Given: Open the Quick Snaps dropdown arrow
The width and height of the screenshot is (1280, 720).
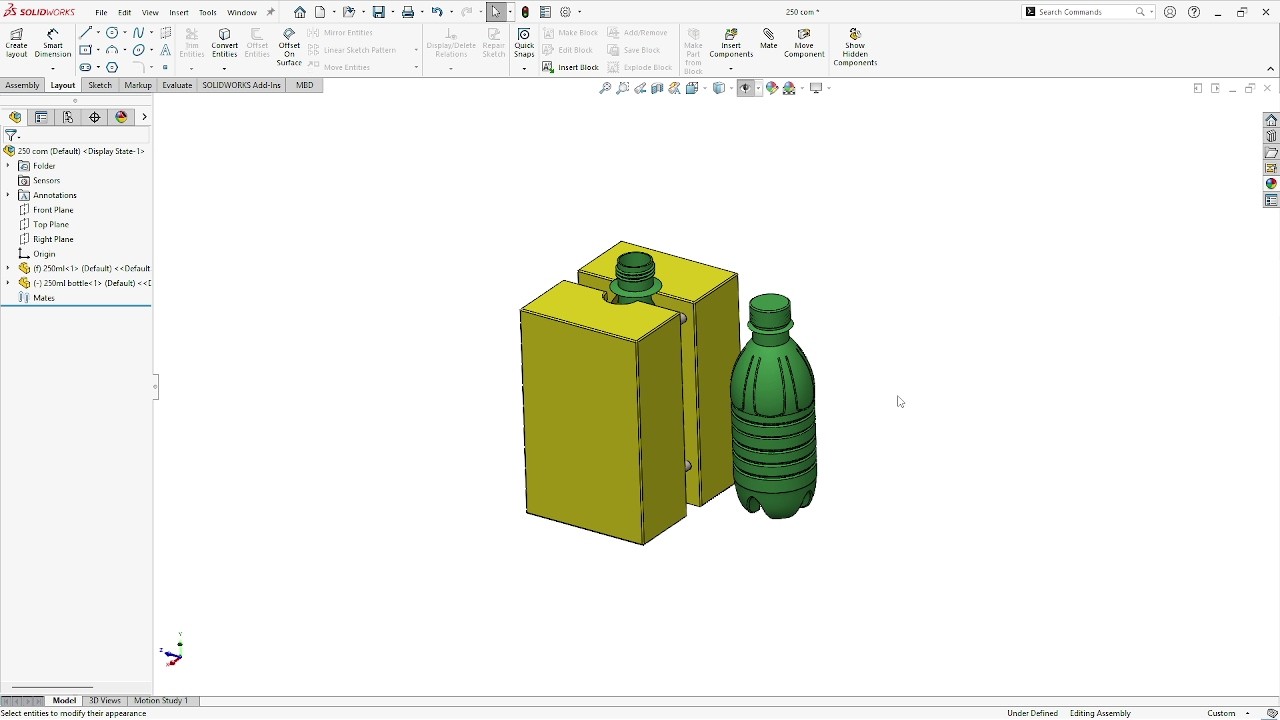Looking at the screenshot, I should click(524, 68).
